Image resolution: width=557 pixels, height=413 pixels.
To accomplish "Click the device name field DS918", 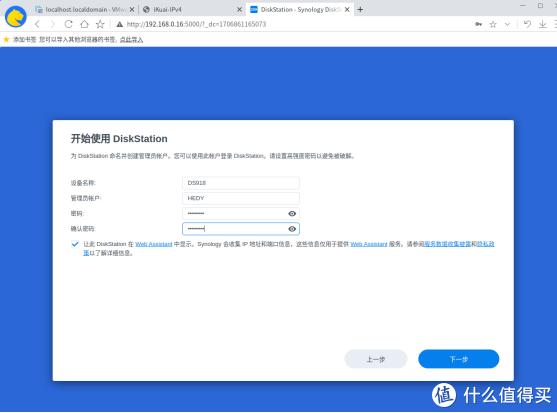I will click(240, 183).
